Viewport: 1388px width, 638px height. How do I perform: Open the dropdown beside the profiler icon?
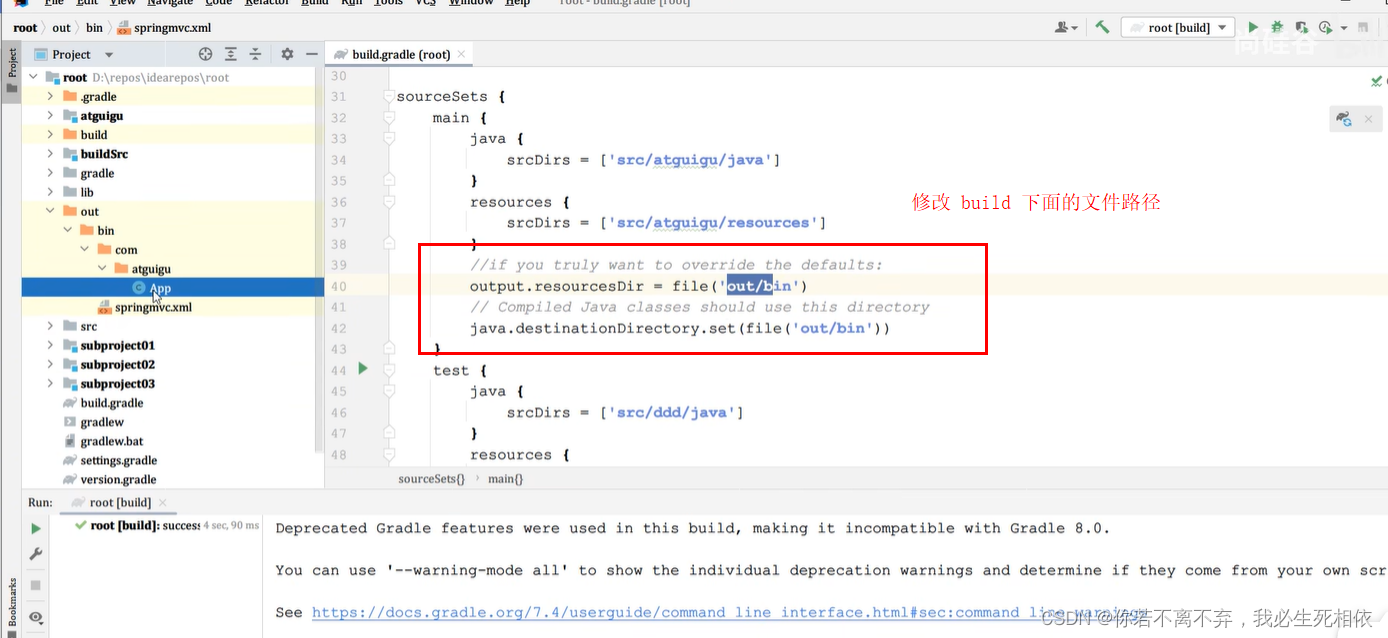[x=1344, y=28]
